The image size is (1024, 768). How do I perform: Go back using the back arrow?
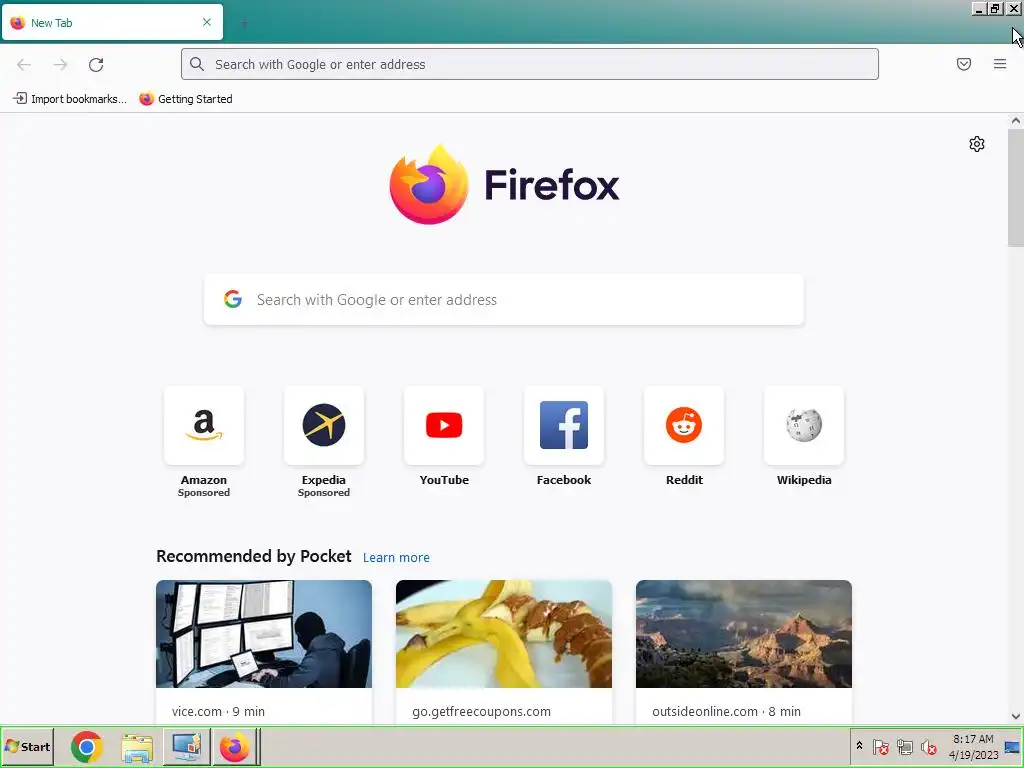[24, 65]
